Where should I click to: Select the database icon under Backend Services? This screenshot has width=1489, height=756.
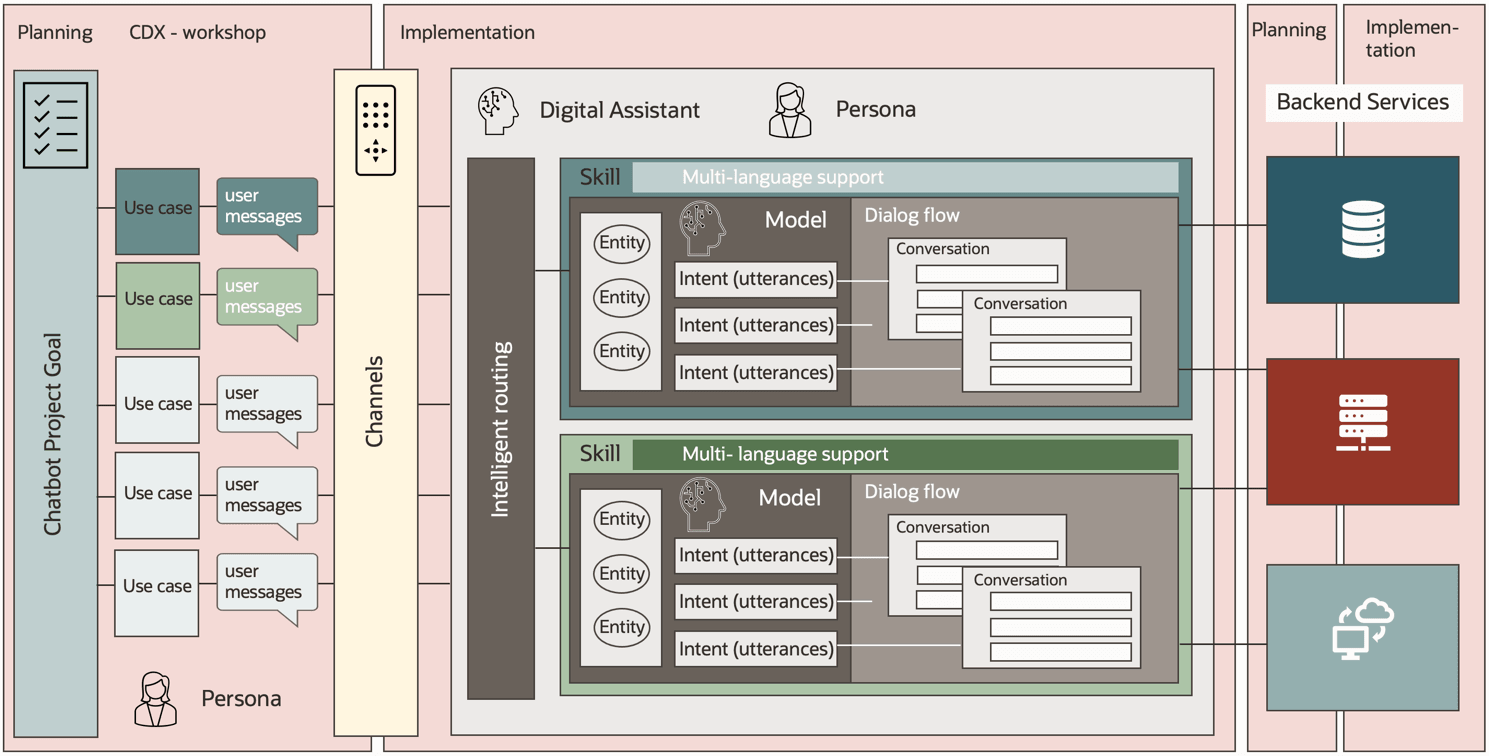(x=1362, y=230)
